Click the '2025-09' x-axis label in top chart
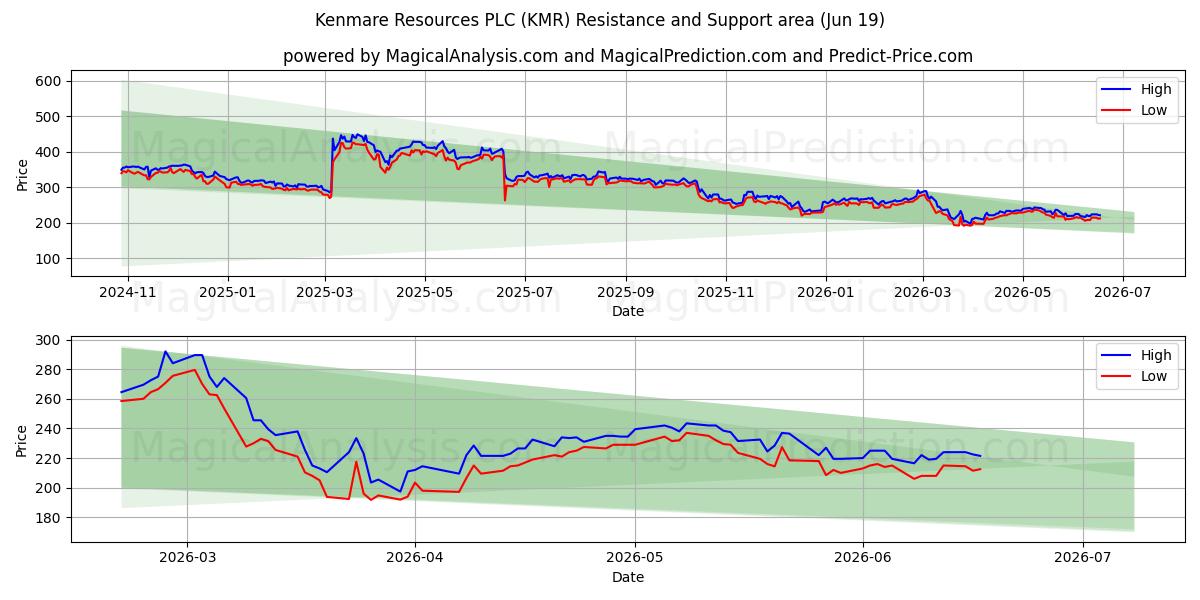The height and width of the screenshot is (600, 1200). click(626, 292)
